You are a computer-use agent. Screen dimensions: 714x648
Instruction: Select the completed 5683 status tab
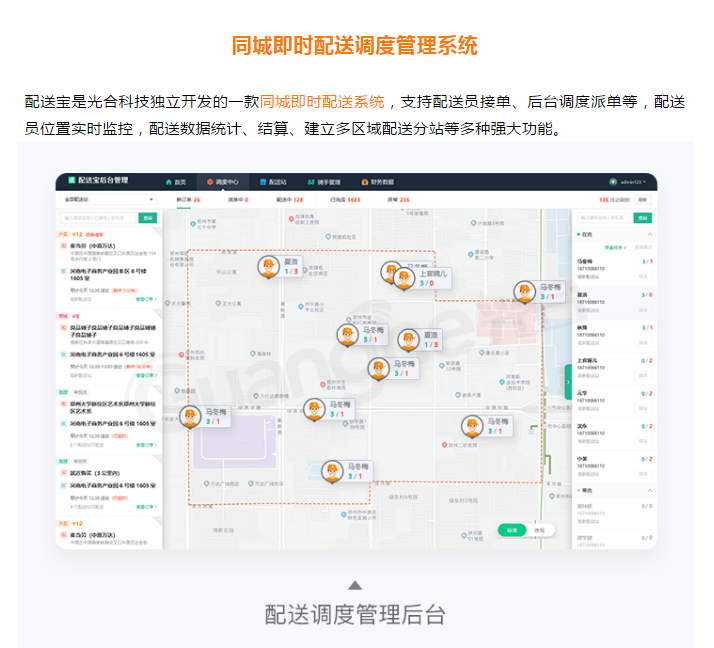[345, 199]
